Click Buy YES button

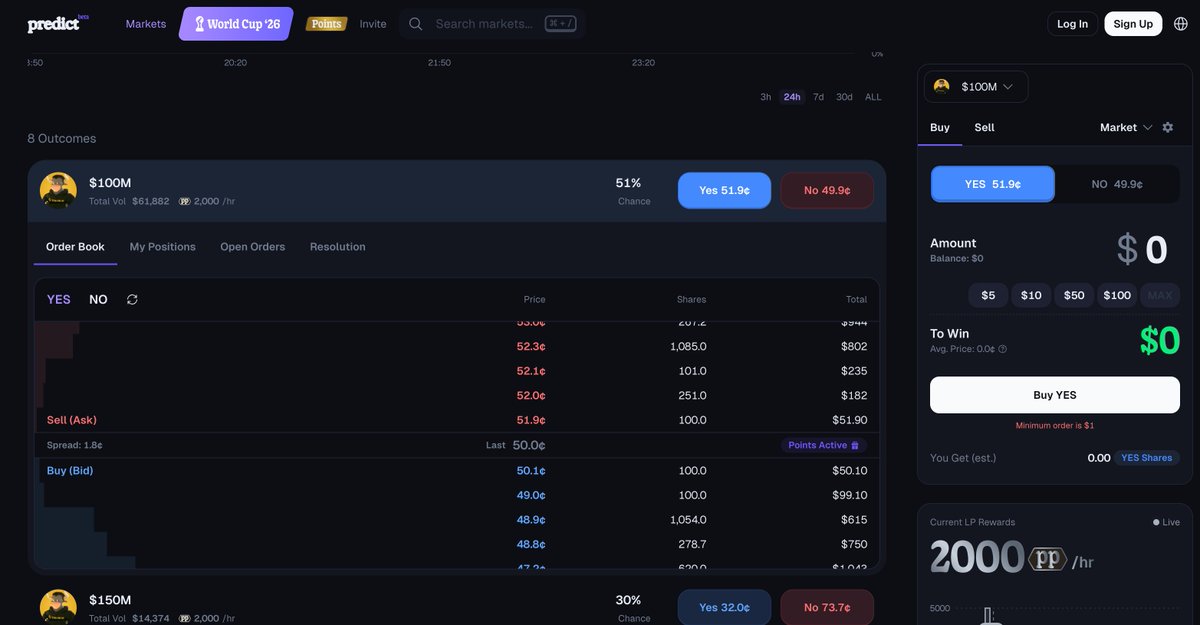pyautogui.click(x=1055, y=395)
